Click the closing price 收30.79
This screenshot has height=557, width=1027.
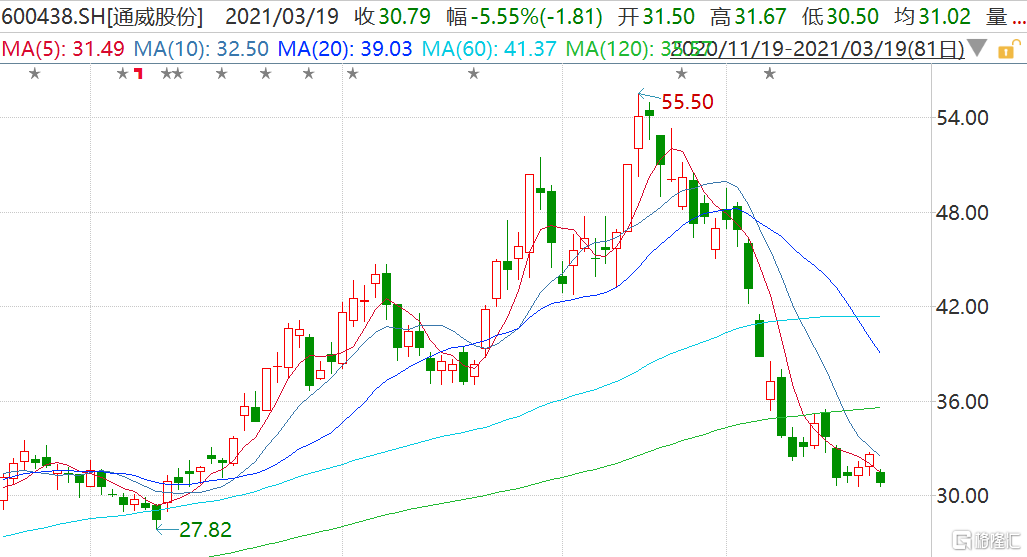392,16
